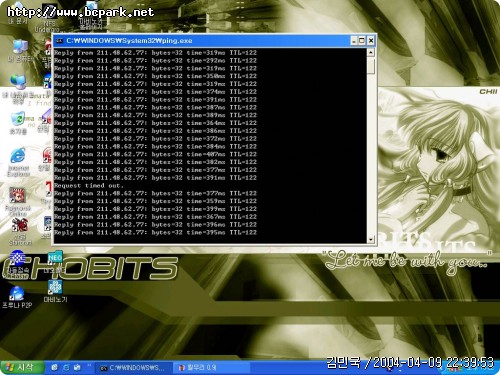Maximize the ping.exe console window
Screen dimensions: 500x375
362,41
